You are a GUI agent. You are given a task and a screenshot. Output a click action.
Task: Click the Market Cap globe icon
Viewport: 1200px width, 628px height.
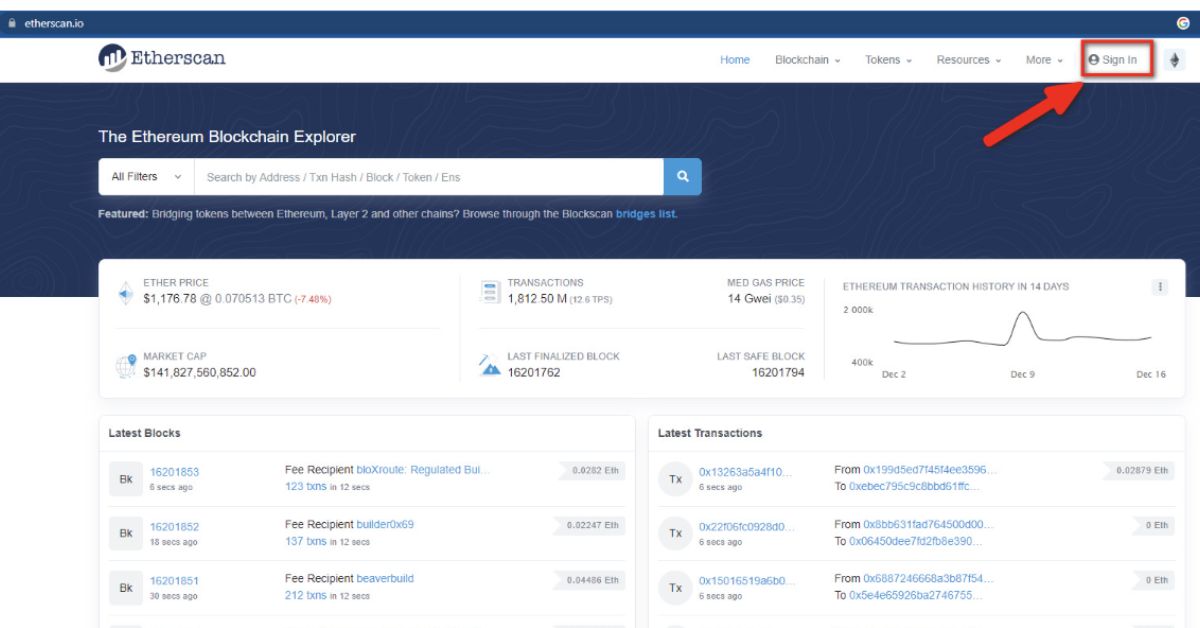126,366
